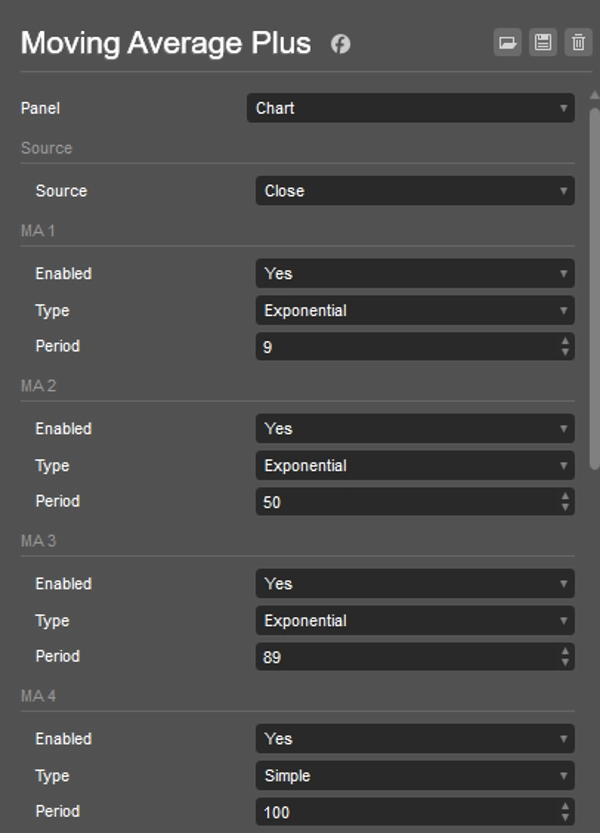The width and height of the screenshot is (600, 833).
Task: Click the MA 2 Period stepper arrows
Action: pyautogui.click(x=565, y=502)
